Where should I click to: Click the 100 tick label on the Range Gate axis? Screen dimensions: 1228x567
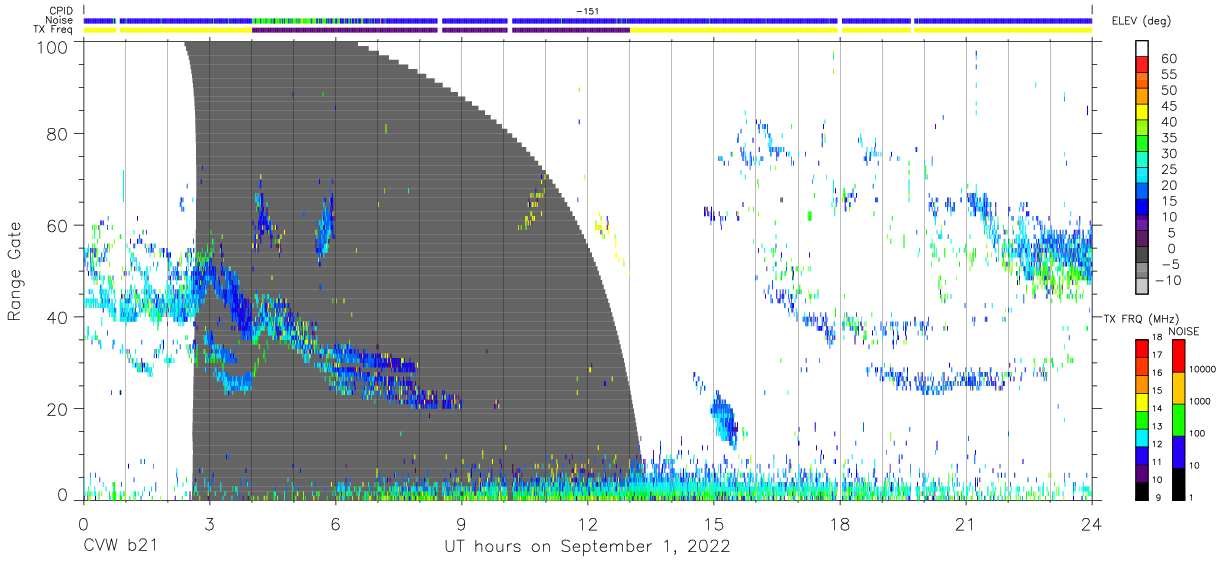pos(54,46)
